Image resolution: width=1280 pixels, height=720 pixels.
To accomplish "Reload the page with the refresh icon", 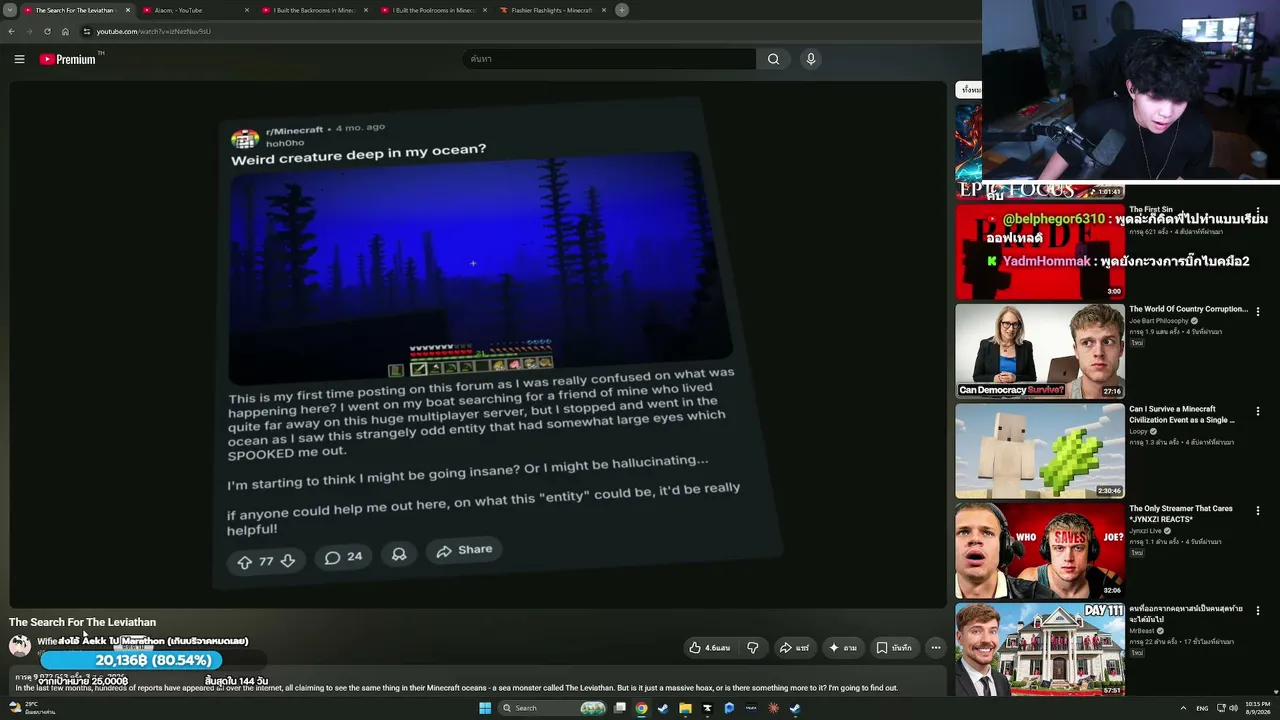I will point(47,31).
